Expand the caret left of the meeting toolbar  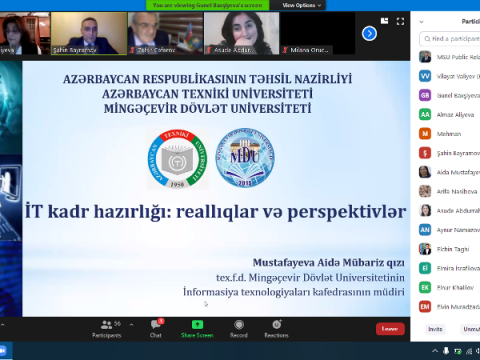point(2,325)
